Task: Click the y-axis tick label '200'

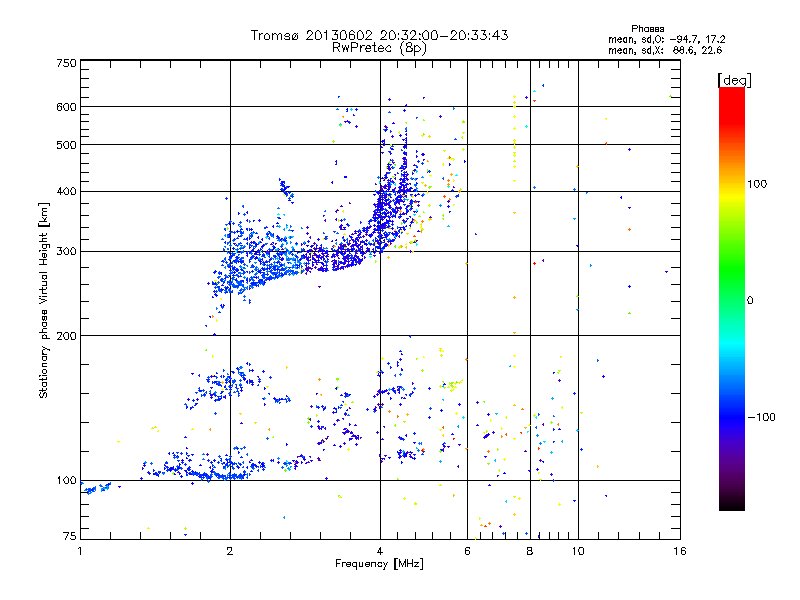Action: click(x=66, y=336)
